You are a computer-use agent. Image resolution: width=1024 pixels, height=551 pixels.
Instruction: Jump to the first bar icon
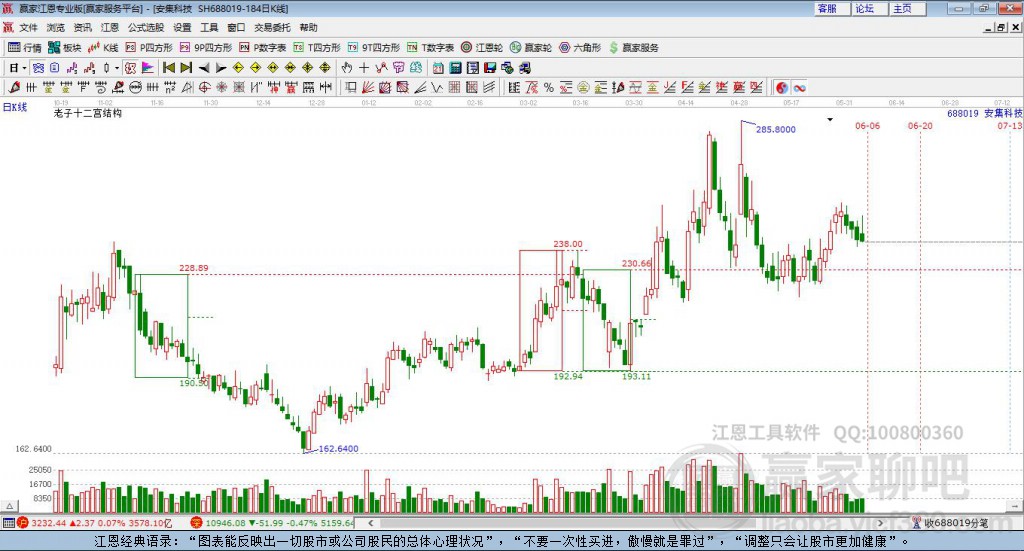point(168,68)
